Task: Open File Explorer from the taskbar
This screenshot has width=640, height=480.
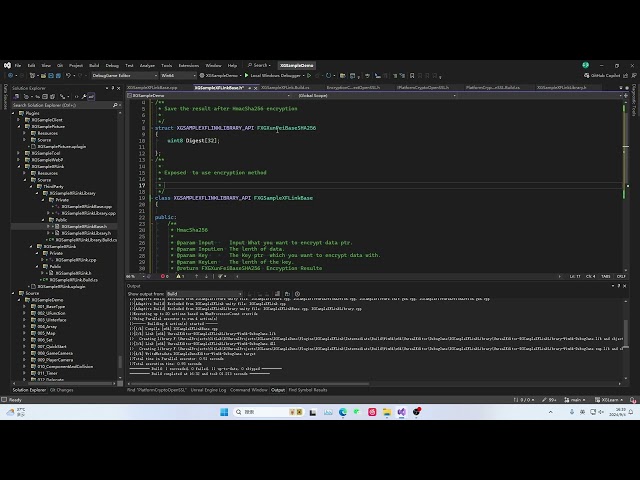Action: click(387, 412)
